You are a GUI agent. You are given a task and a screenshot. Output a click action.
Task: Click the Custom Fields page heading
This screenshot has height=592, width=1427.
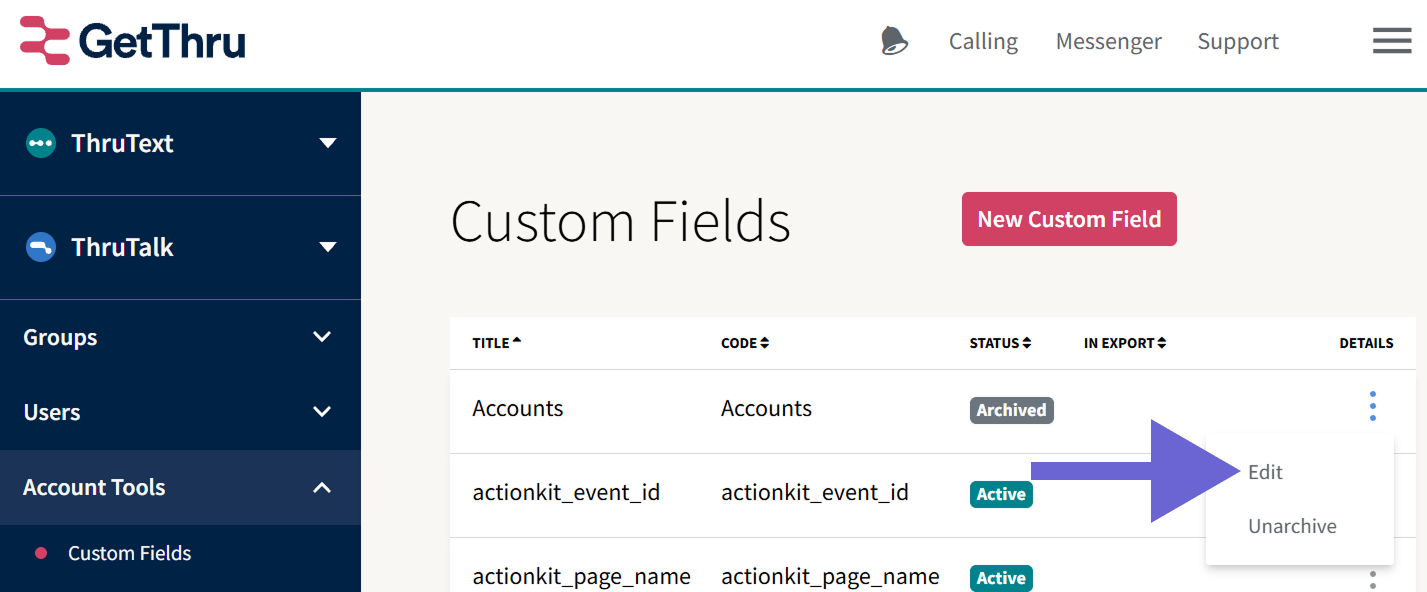tap(621, 221)
